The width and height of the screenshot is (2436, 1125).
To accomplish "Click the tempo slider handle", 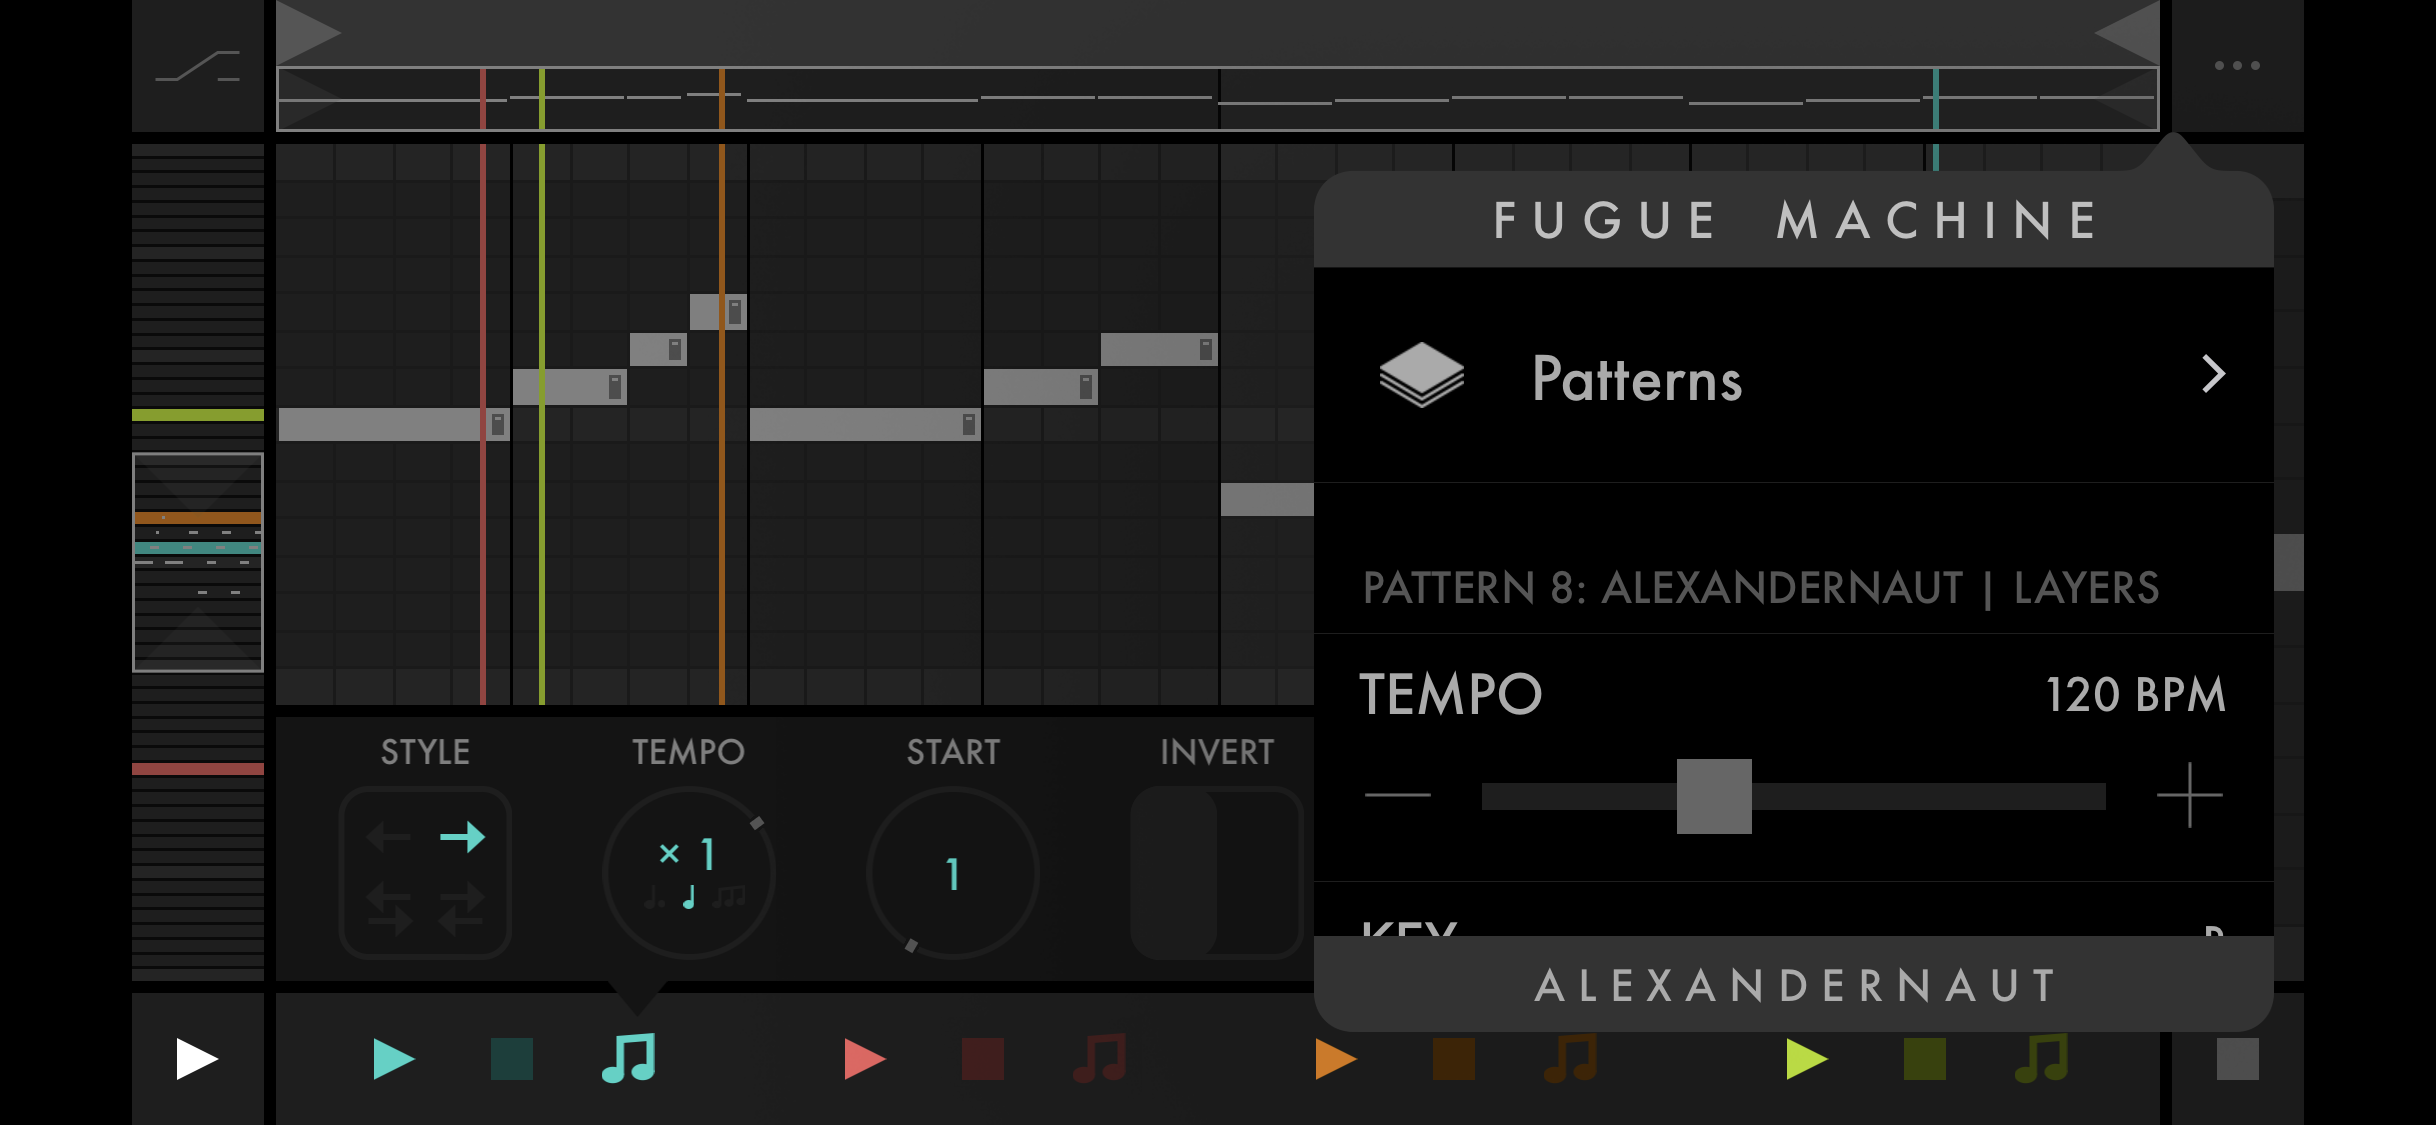I will click(1714, 796).
